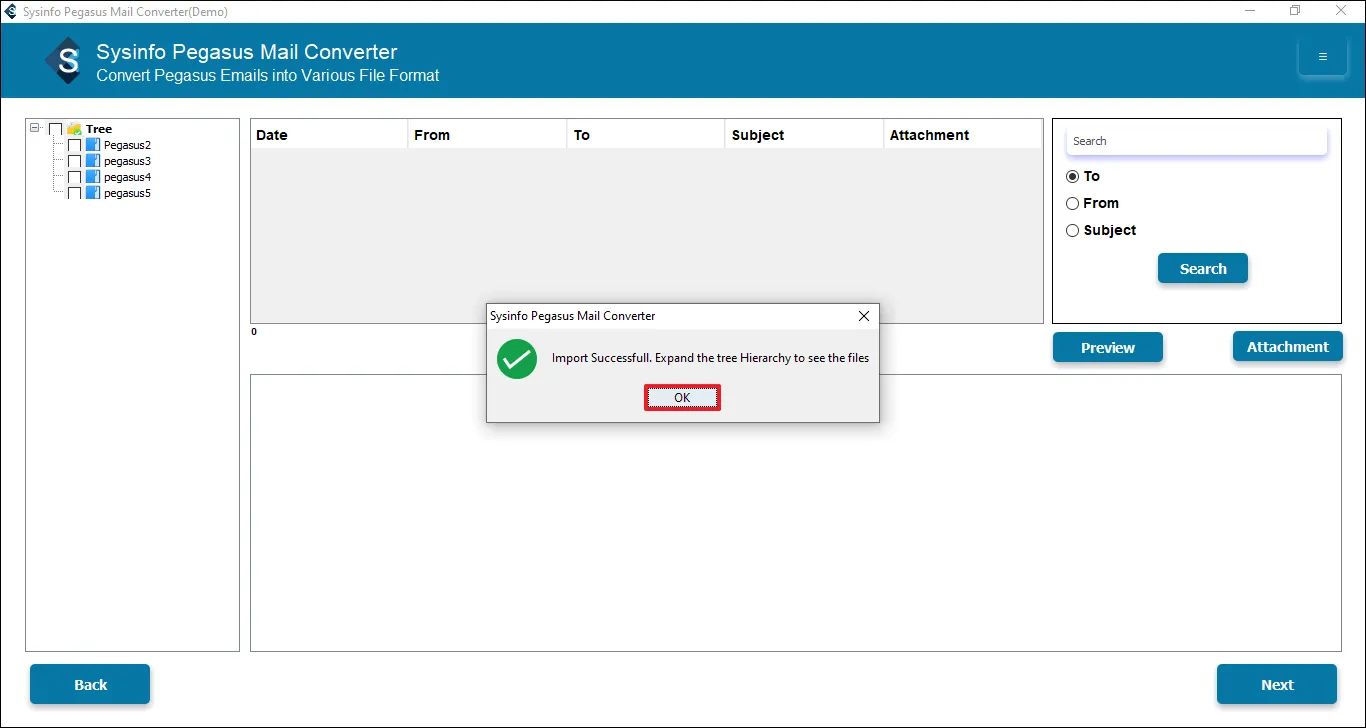Viewport: 1366px width, 728px height.
Task: Close the Import Successful dialog with X
Action: (x=864, y=316)
